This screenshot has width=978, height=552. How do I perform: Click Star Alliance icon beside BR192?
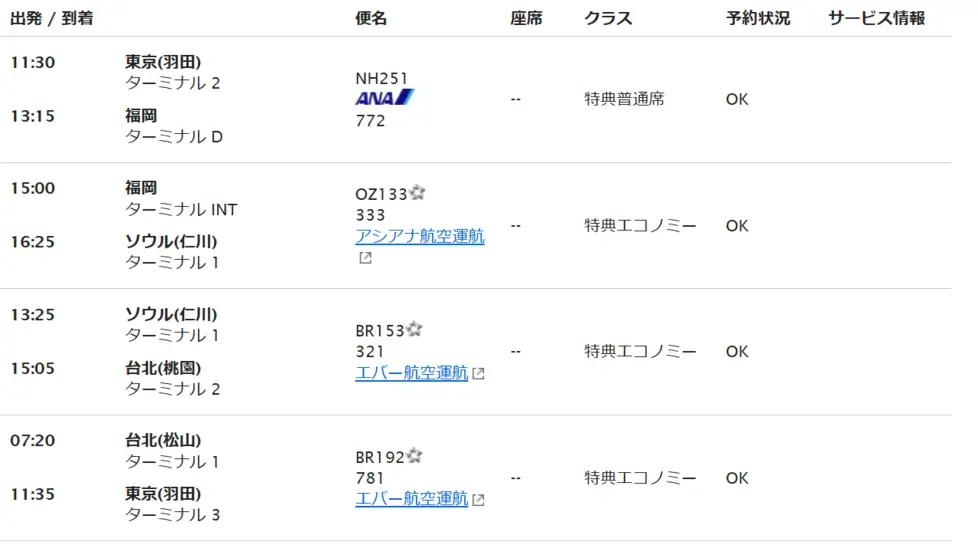415,456
